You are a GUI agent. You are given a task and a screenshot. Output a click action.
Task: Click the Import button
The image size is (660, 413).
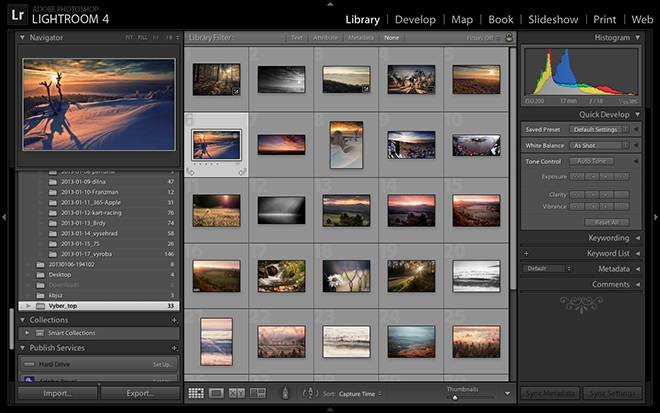click(x=57, y=393)
